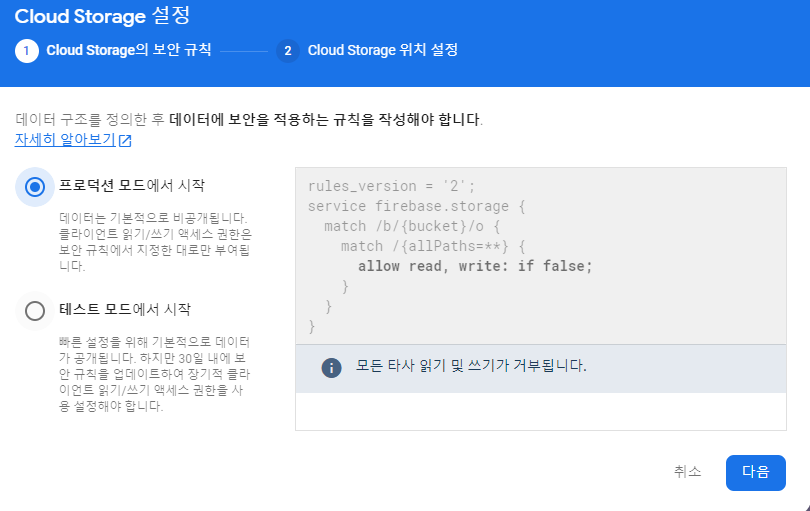Image resolution: width=810 pixels, height=511 pixels.
Task: Click the 'match /b/{bucket}/o {' code line
Action: (x=412, y=226)
